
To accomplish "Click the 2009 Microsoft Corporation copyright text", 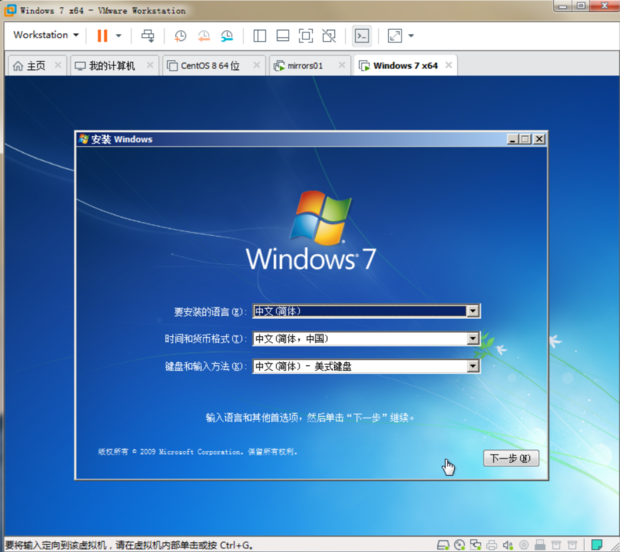I will pos(197,452).
